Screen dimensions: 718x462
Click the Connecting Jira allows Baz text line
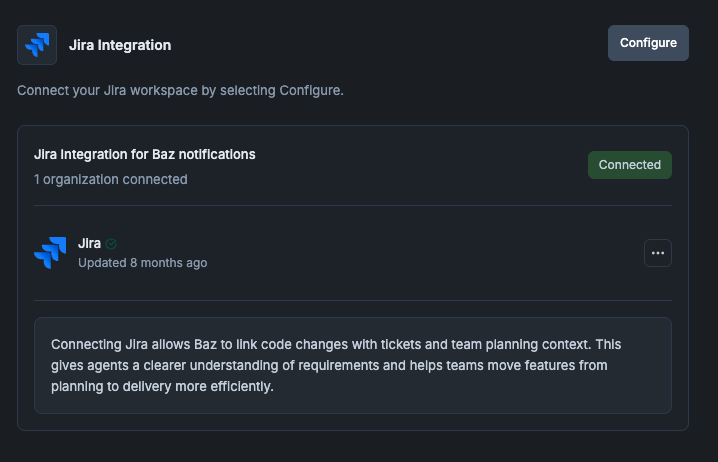coord(336,344)
